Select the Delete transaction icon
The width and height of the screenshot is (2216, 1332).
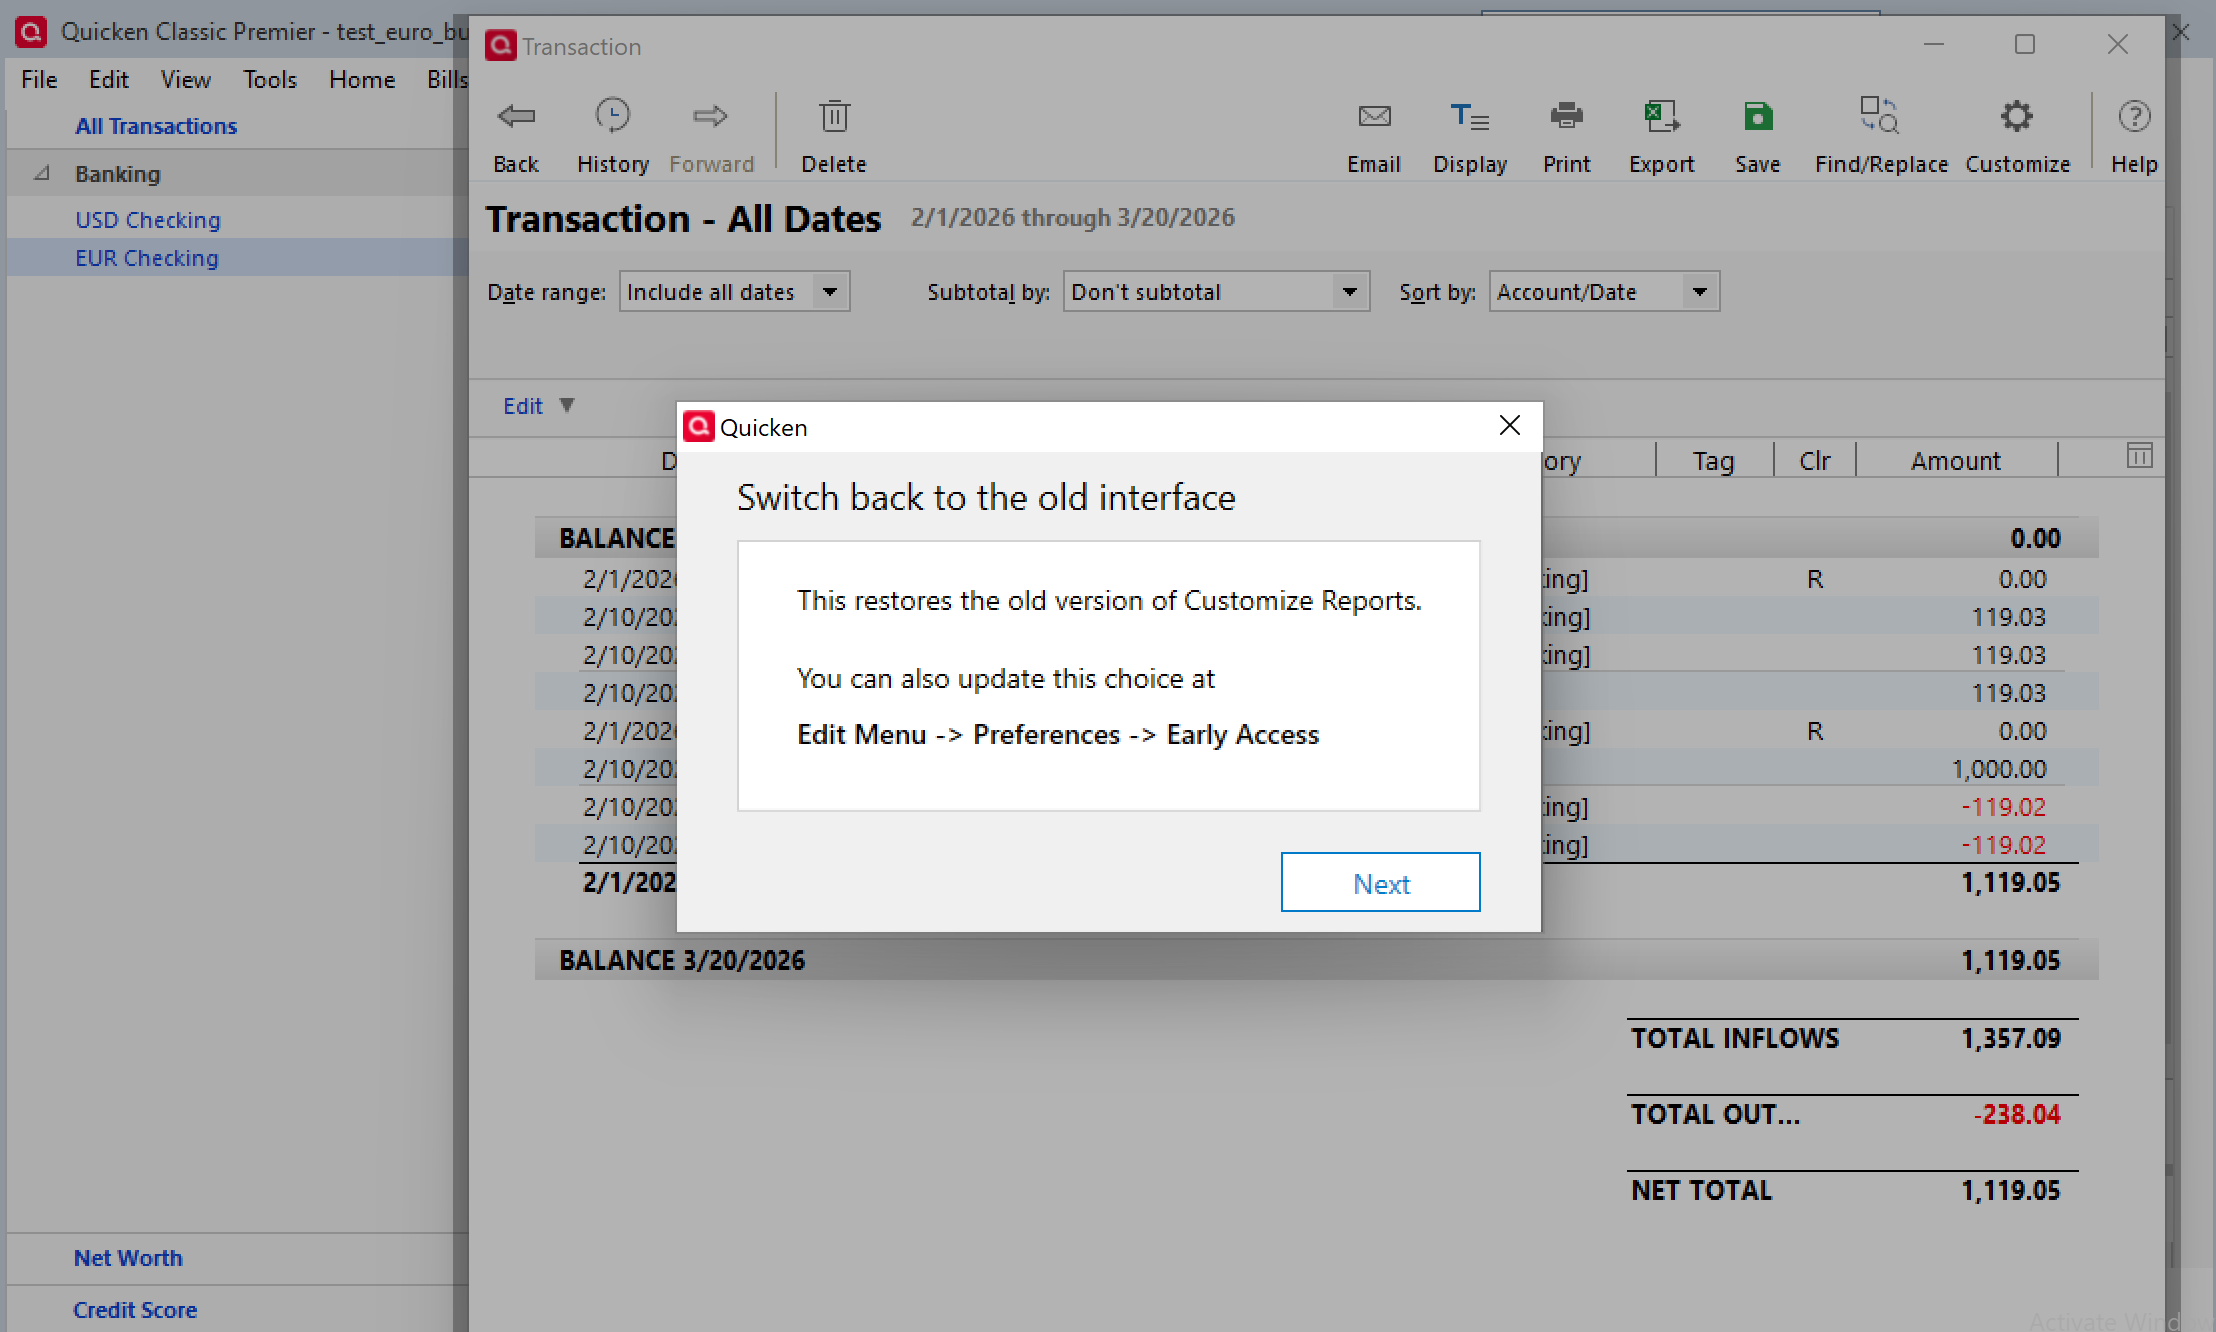click(833, 116)
